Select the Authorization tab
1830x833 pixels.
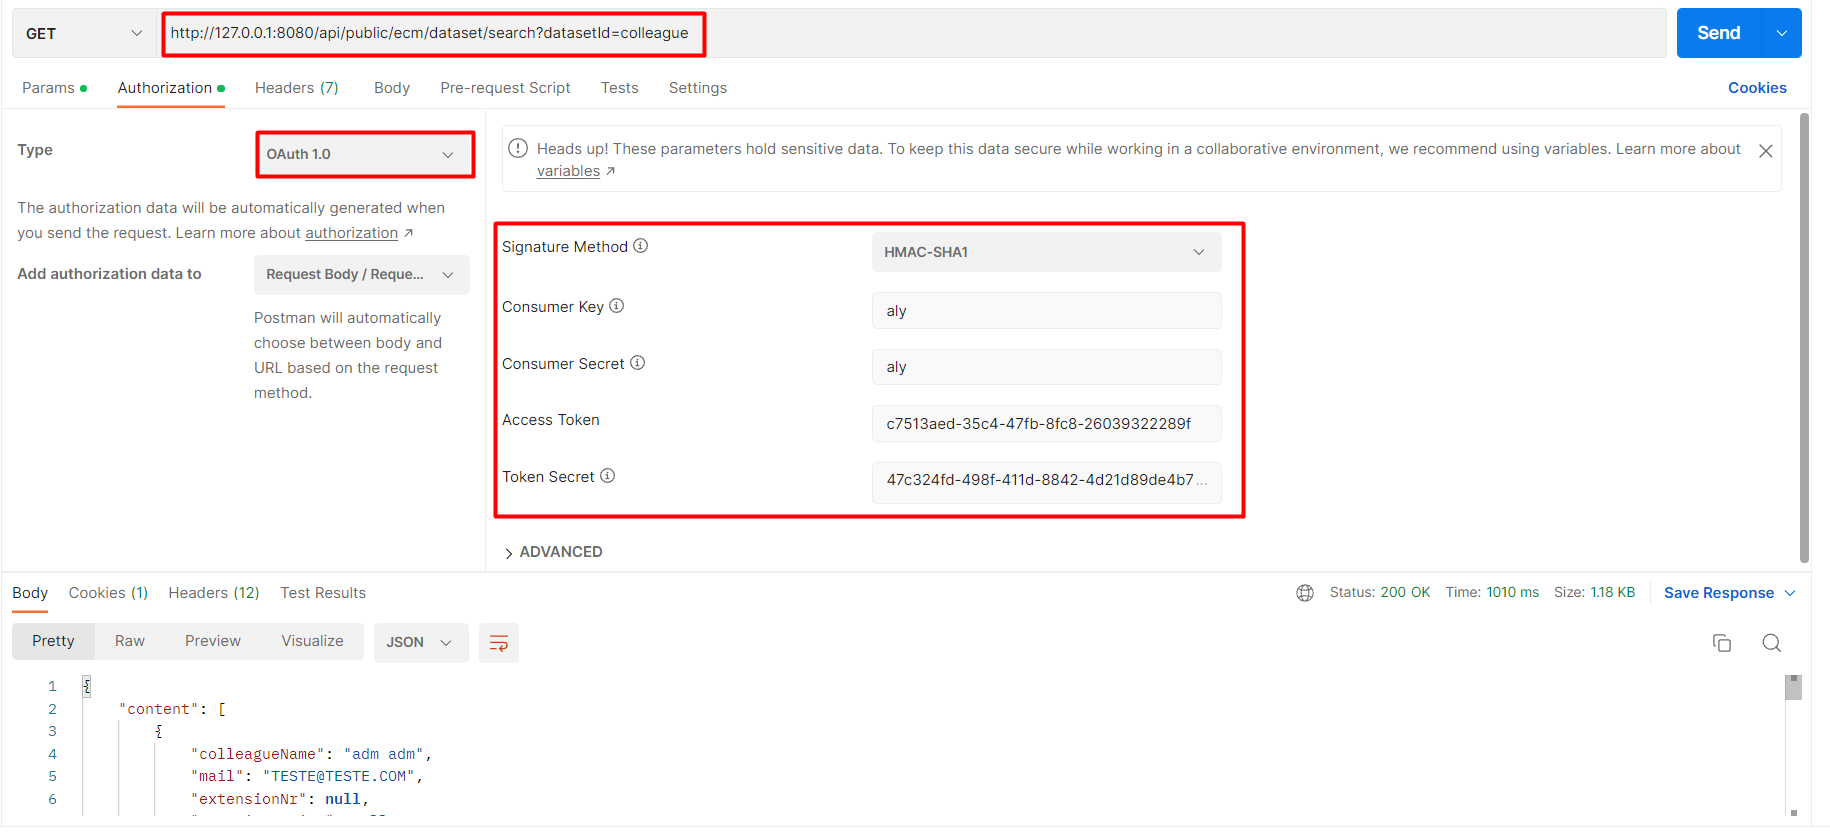(171, 88)
